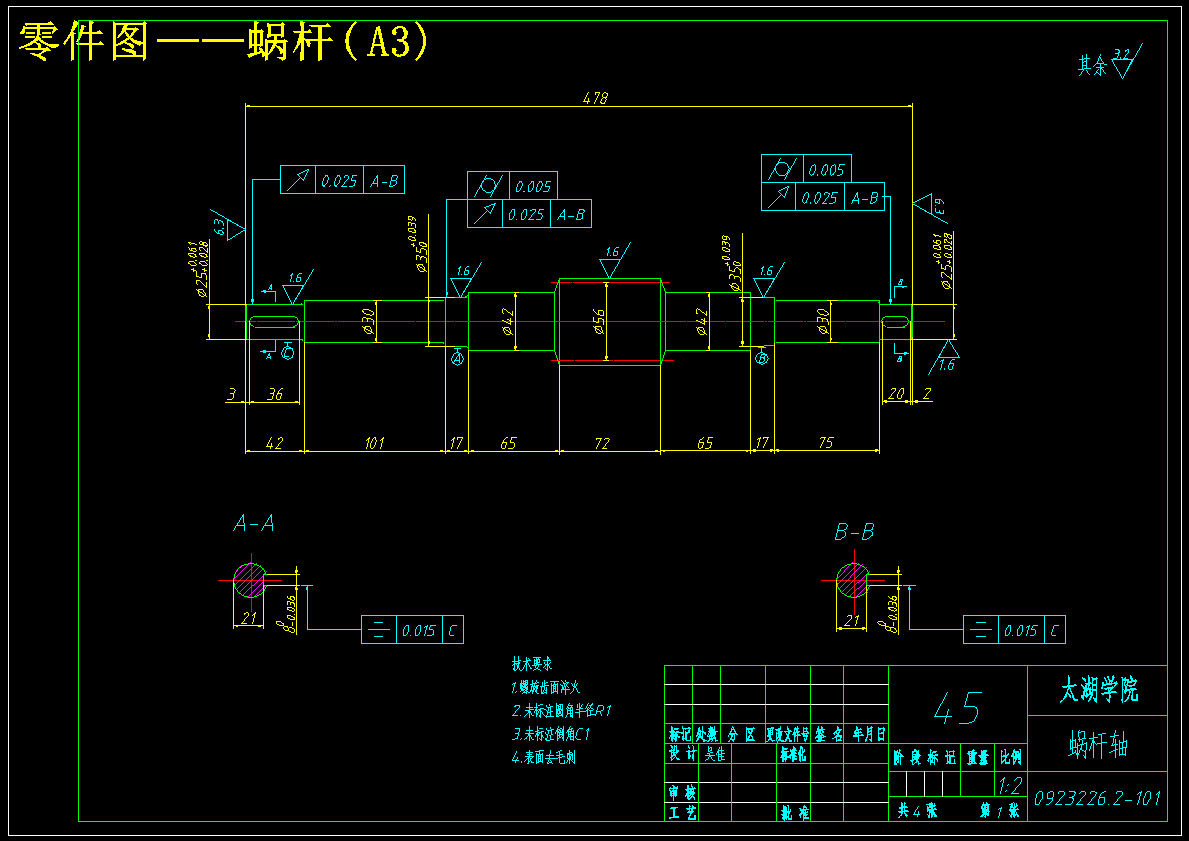This screenshot has width=1189, height=841.
Task: Click the part name "蜗杆轴"
Action: point(1099,745)
